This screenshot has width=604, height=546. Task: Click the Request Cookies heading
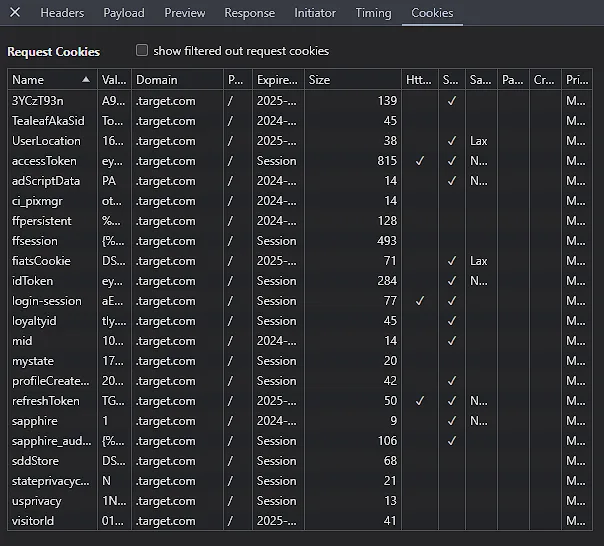pyautogui.click(x=54, y=52)
